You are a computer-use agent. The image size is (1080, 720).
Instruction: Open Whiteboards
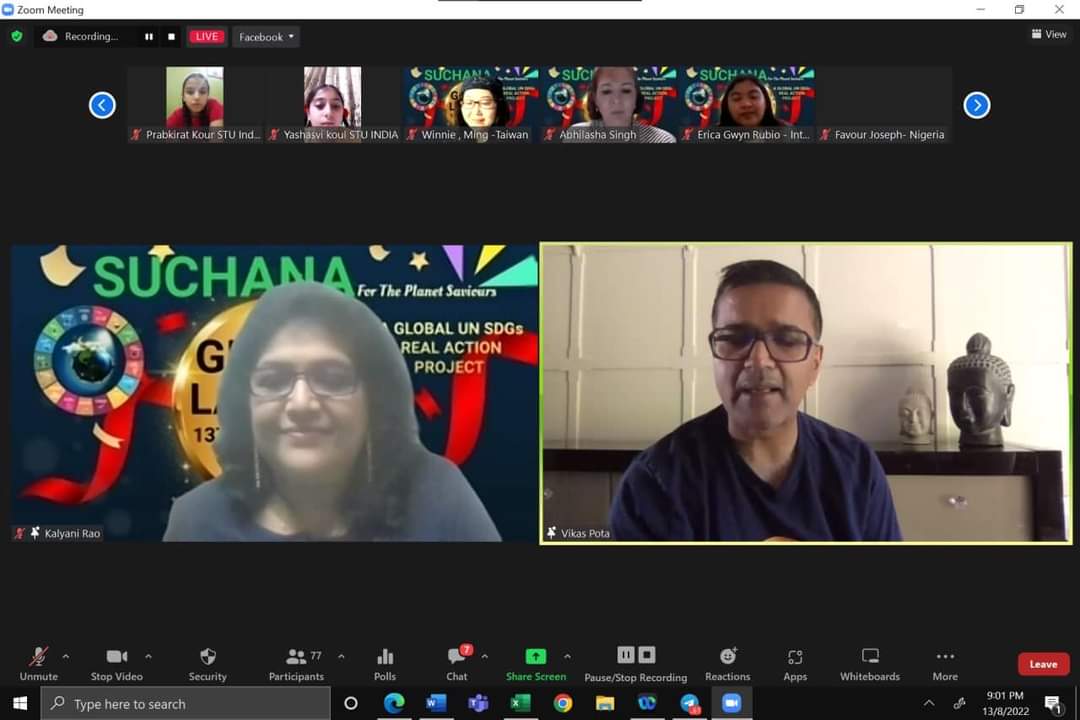pyautogui.click(x=870, y=664)
